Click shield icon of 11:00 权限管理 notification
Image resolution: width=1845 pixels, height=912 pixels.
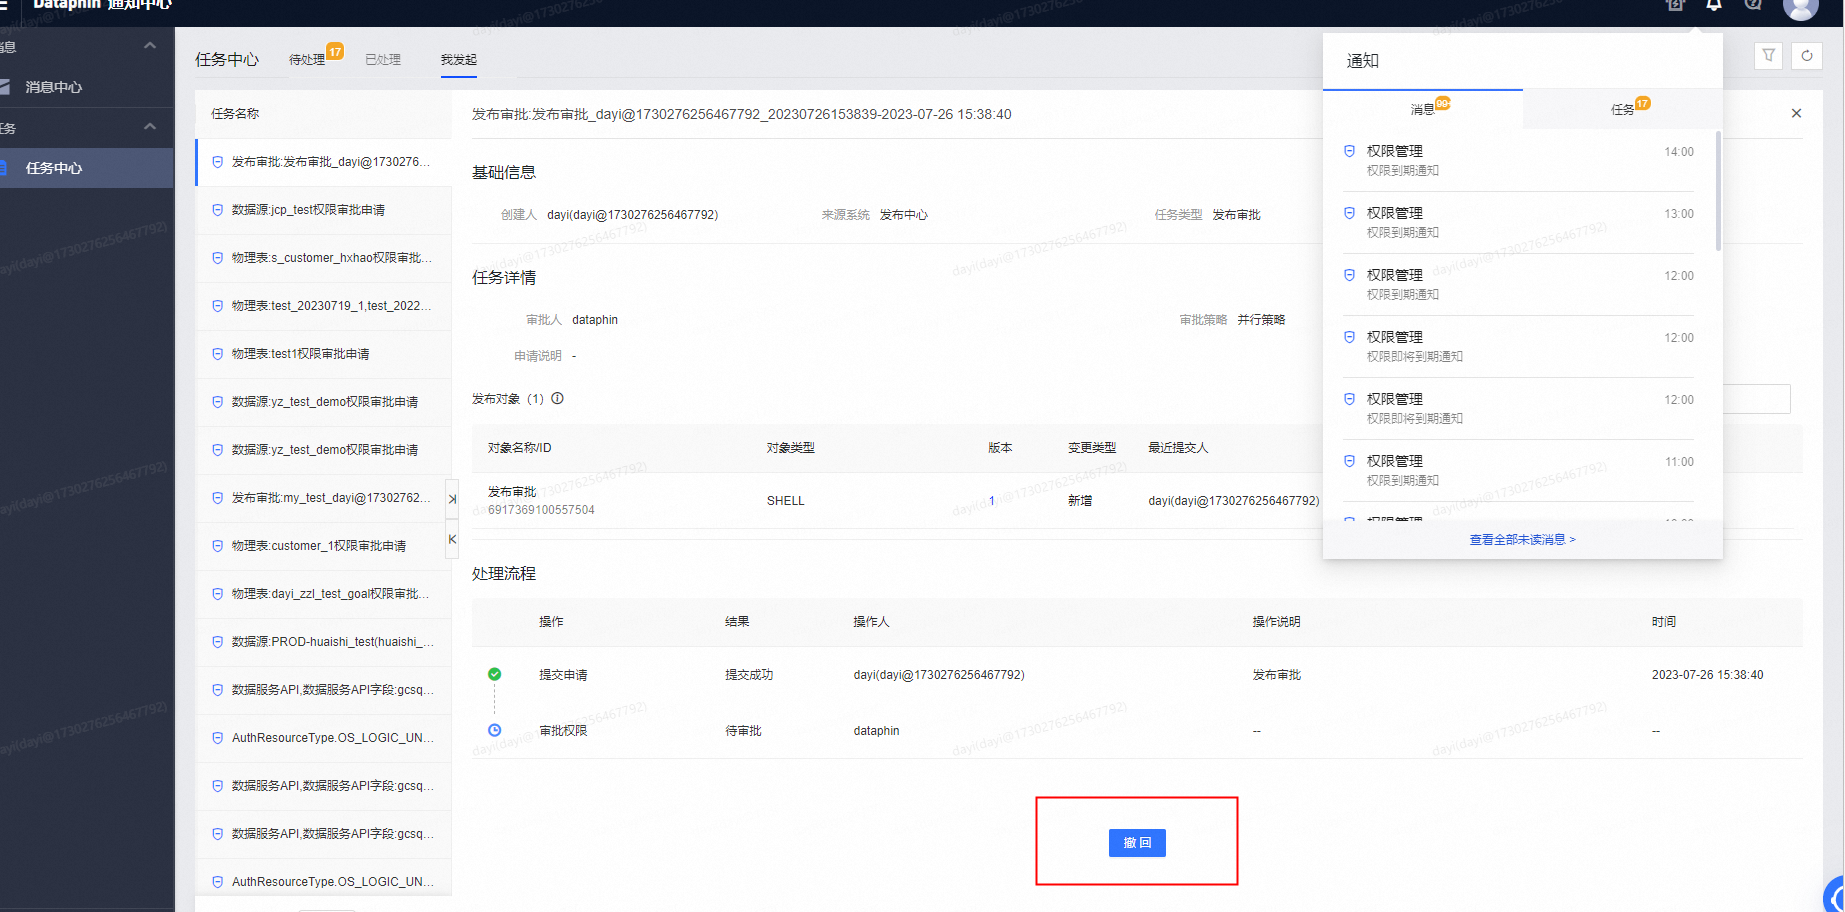(1349, 461)
